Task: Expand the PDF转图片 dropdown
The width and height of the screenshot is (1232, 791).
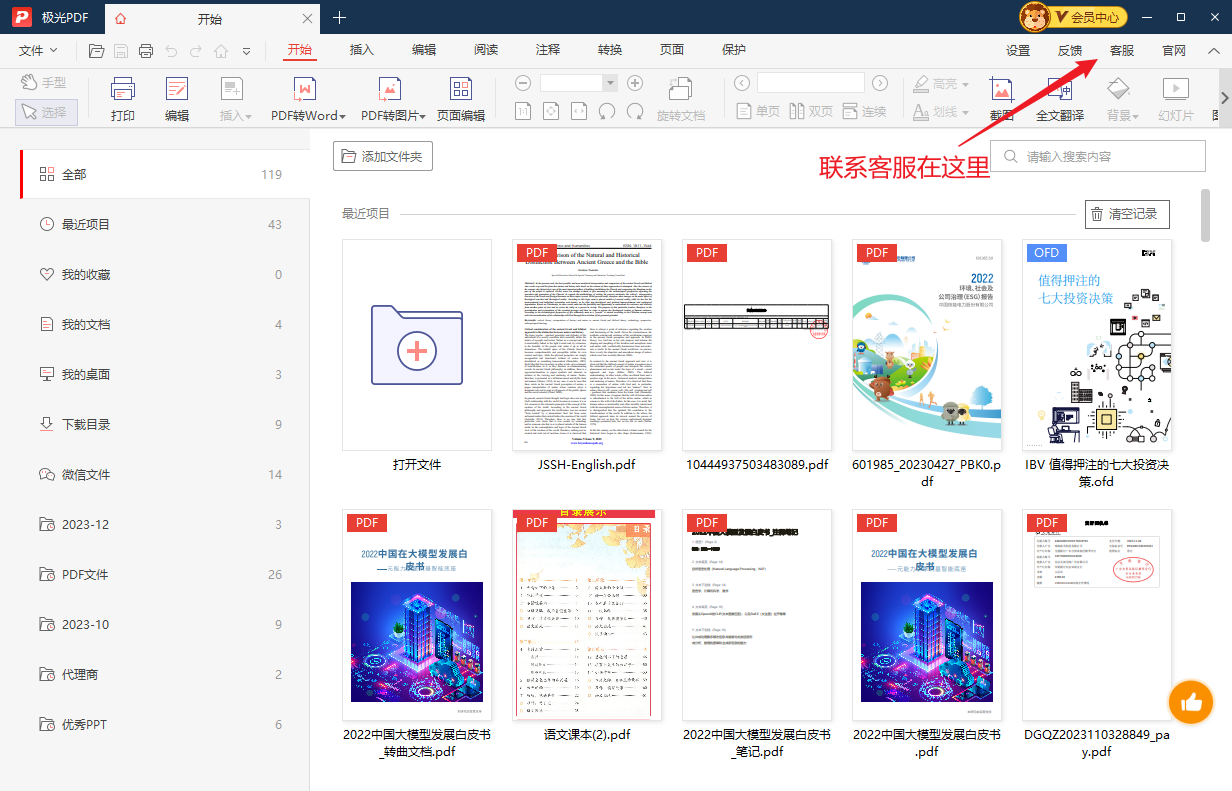Action: click(x=424, y=116)
